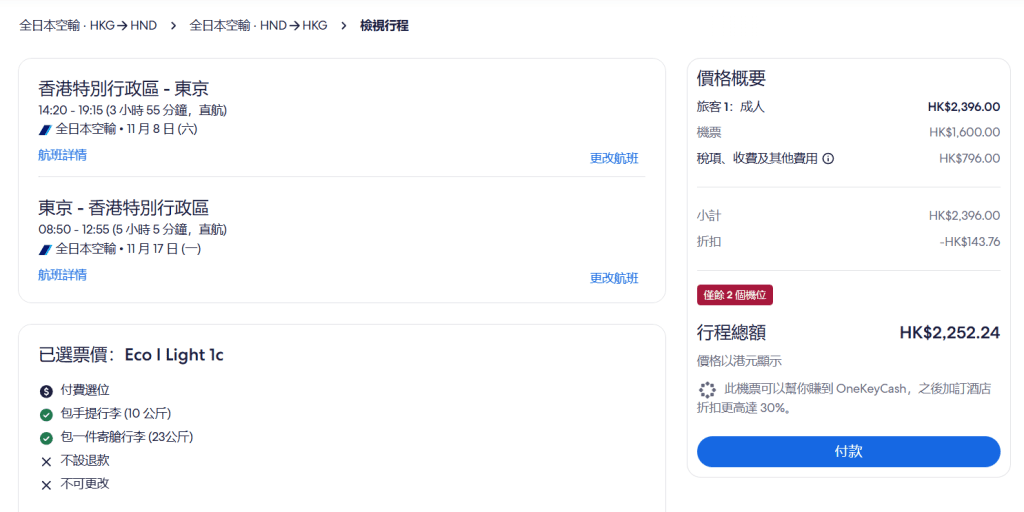Screen dimensions: 1024x512
Task: Click the chevron before 檢視行程 breadcrumb
Action: pos(343,26)
